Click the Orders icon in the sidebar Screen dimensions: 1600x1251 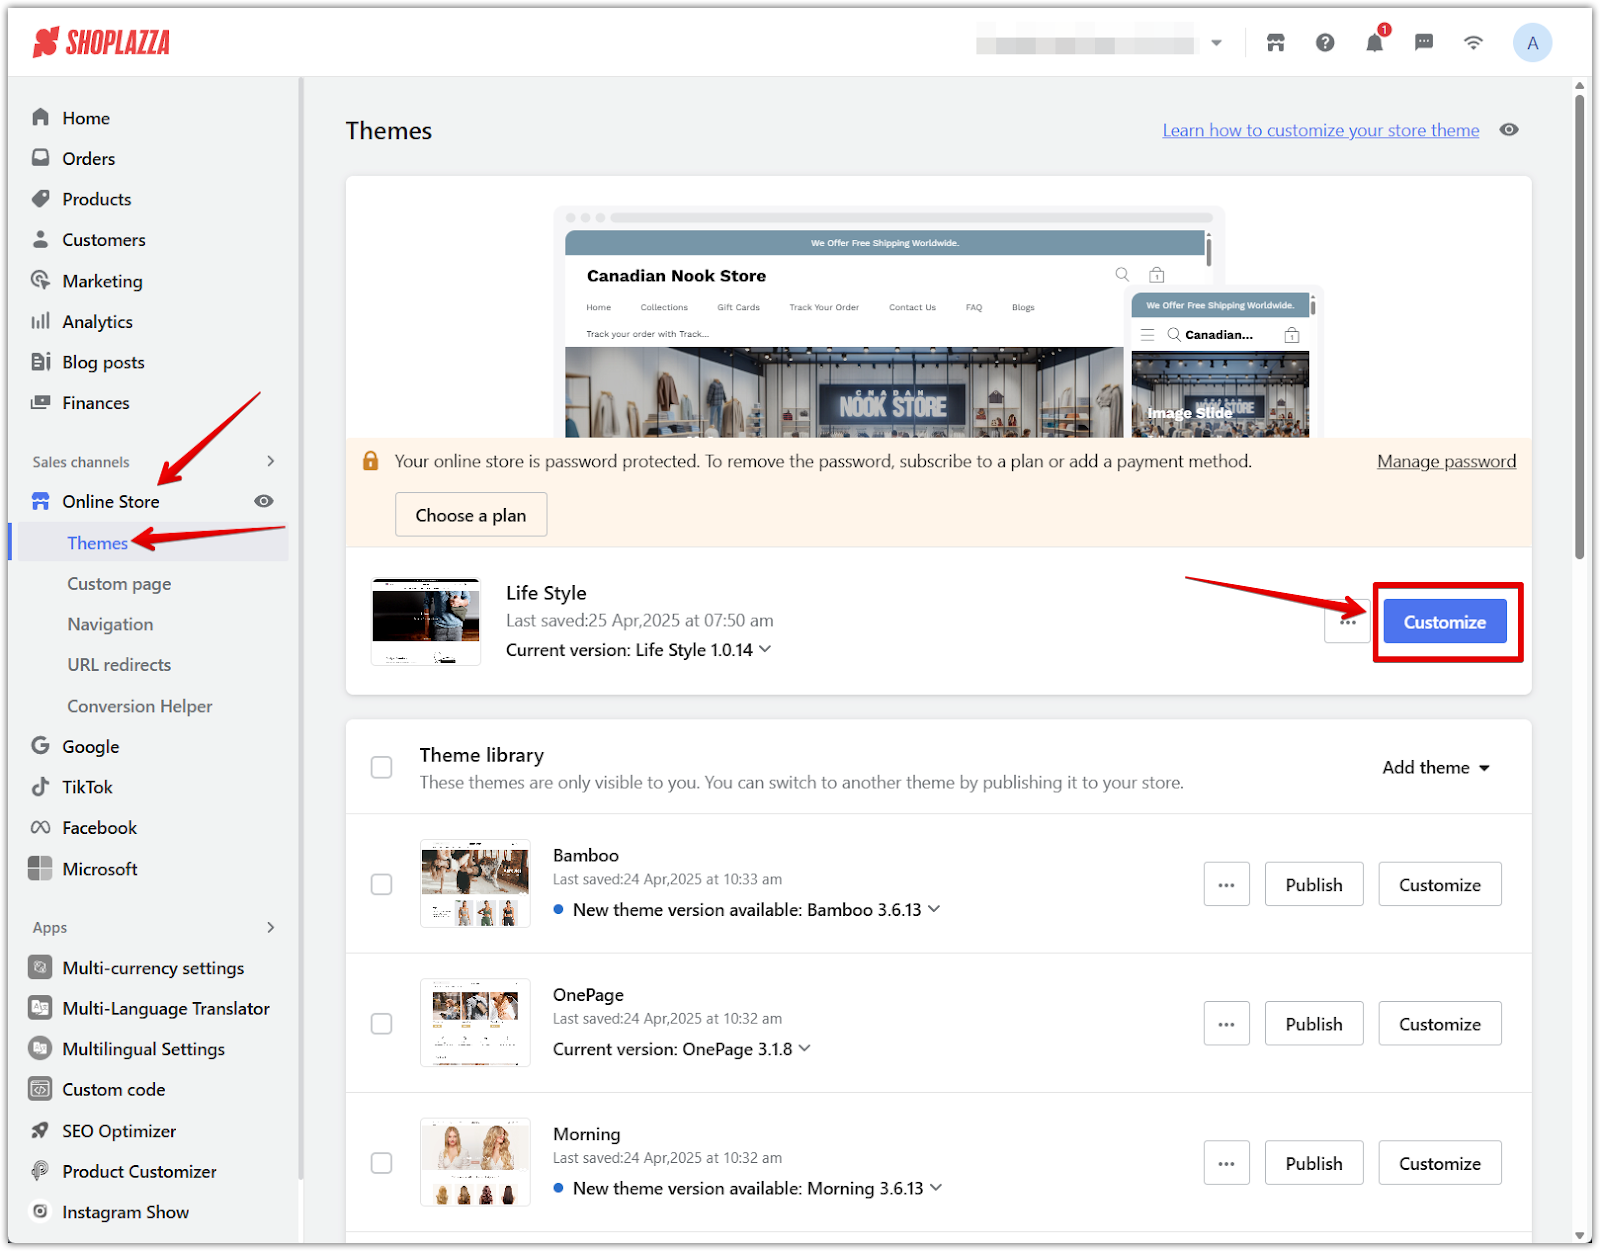point(40,158)
